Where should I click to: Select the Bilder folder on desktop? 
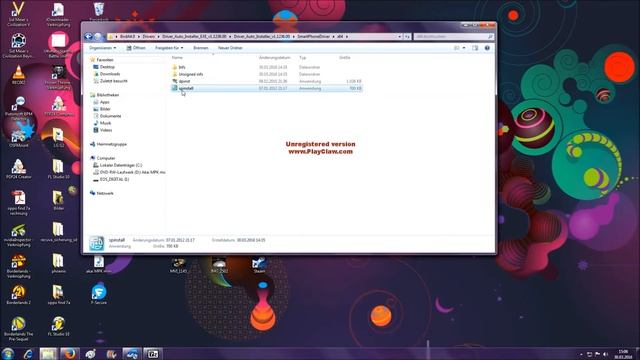point(58,200)
